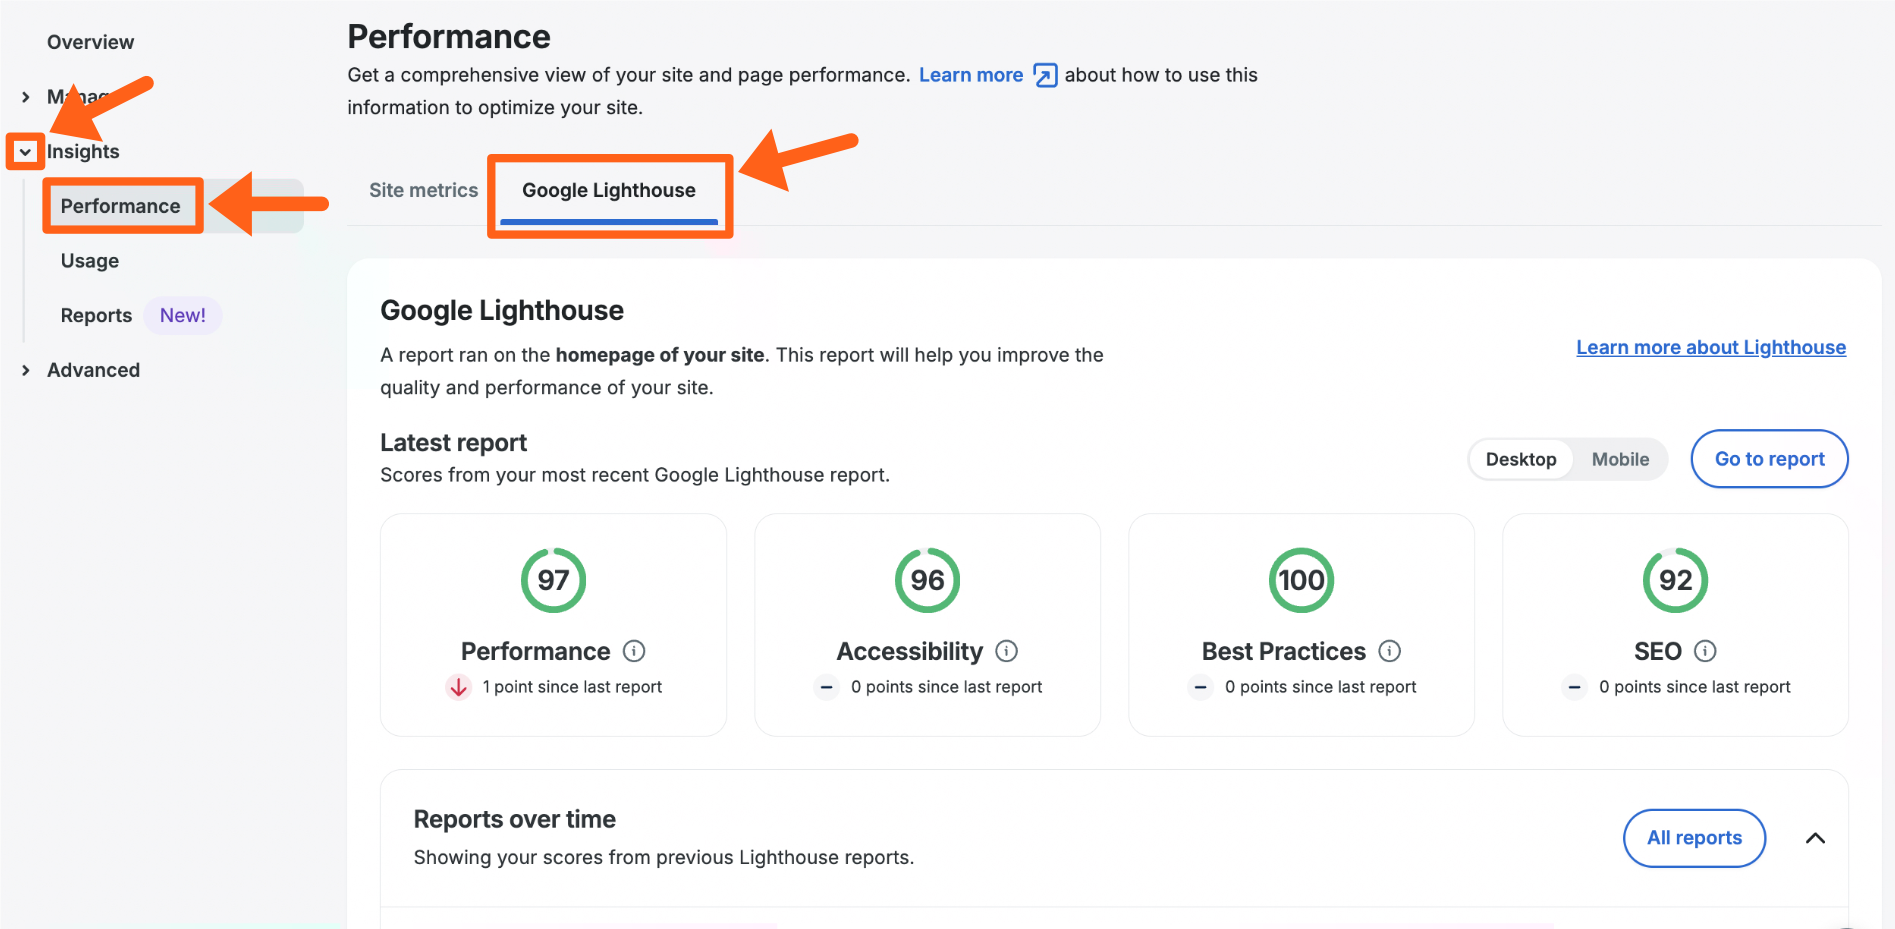Click the All reports button
This screenshot has height=929, width=1895.
1694,838
